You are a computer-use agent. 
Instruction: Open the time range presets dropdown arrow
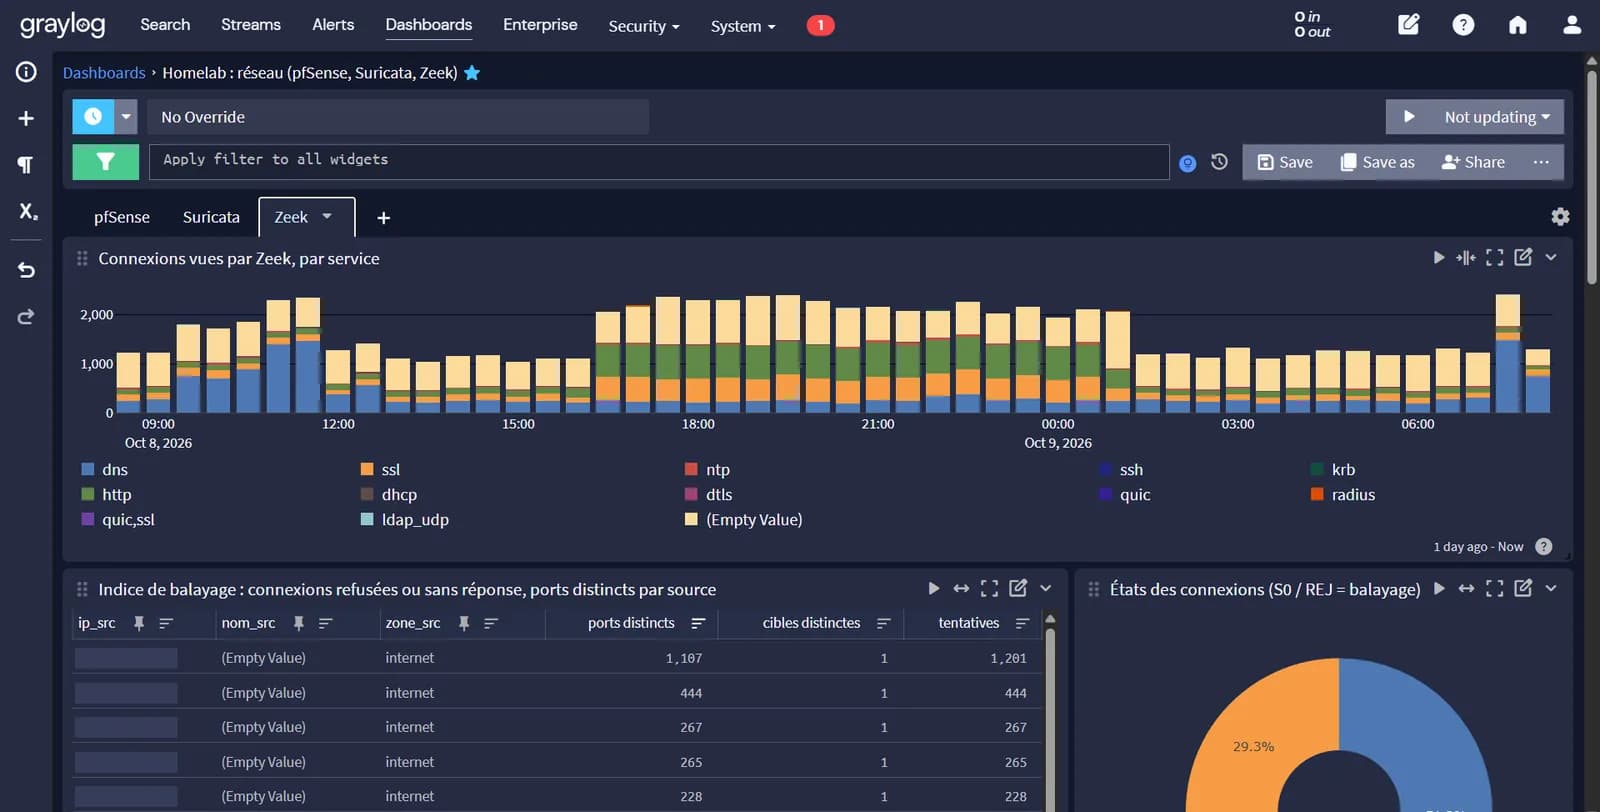pos(126,116)
